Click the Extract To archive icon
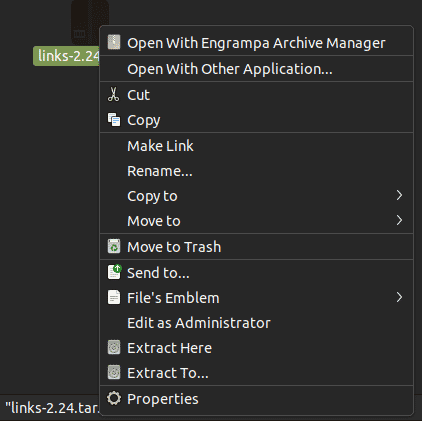The image size is (422, 421). 114,372
